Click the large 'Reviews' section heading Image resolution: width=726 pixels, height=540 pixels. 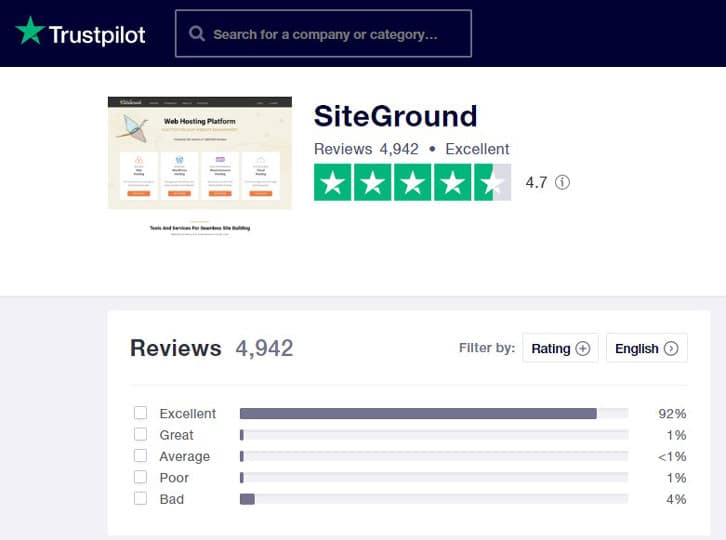pos(176,348)
